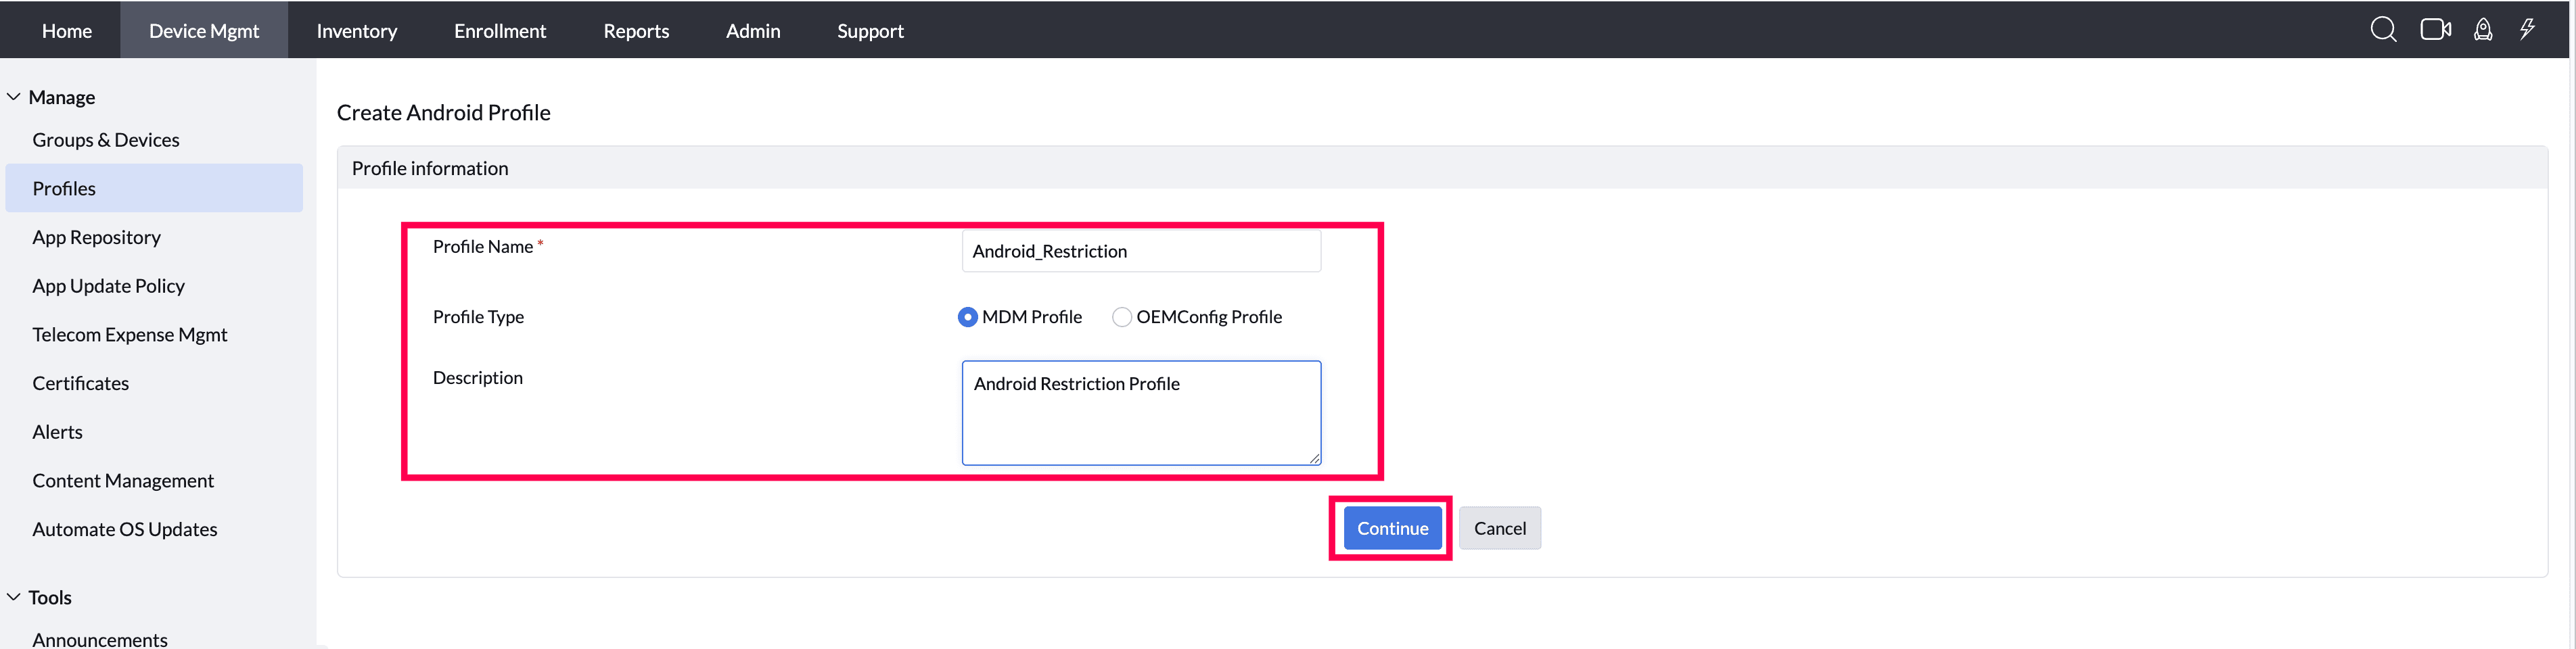Open the Enrollment menu item
This screenshot has width=2576, height=649.
[x=499, y=30]
